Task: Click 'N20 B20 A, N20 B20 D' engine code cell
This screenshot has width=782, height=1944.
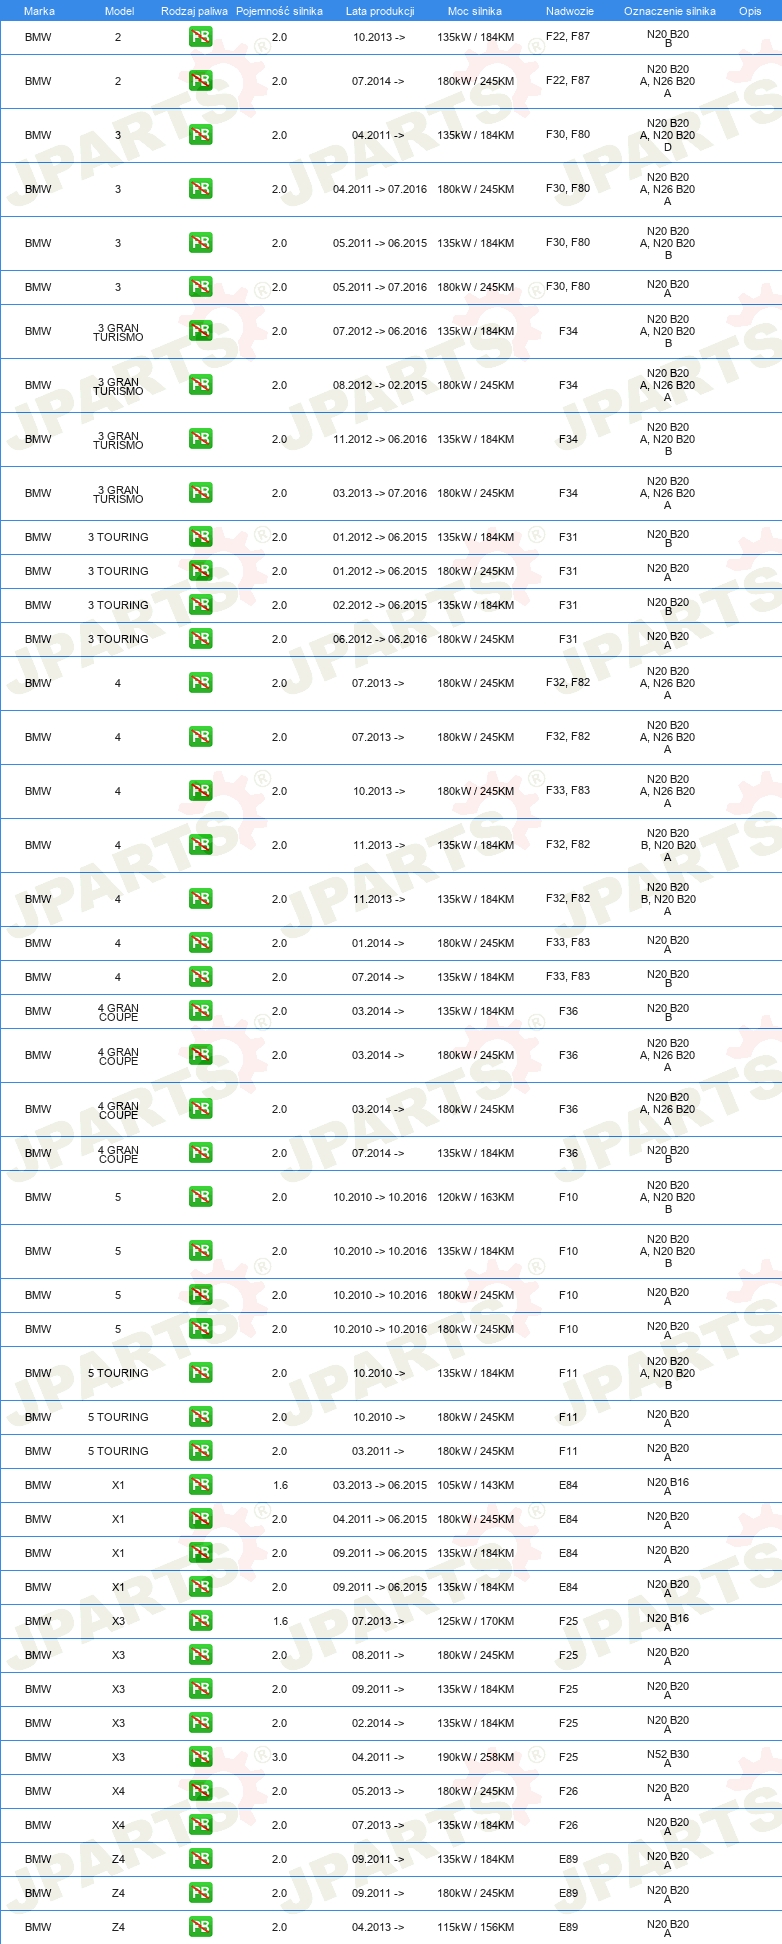Action: click(668, 135)
